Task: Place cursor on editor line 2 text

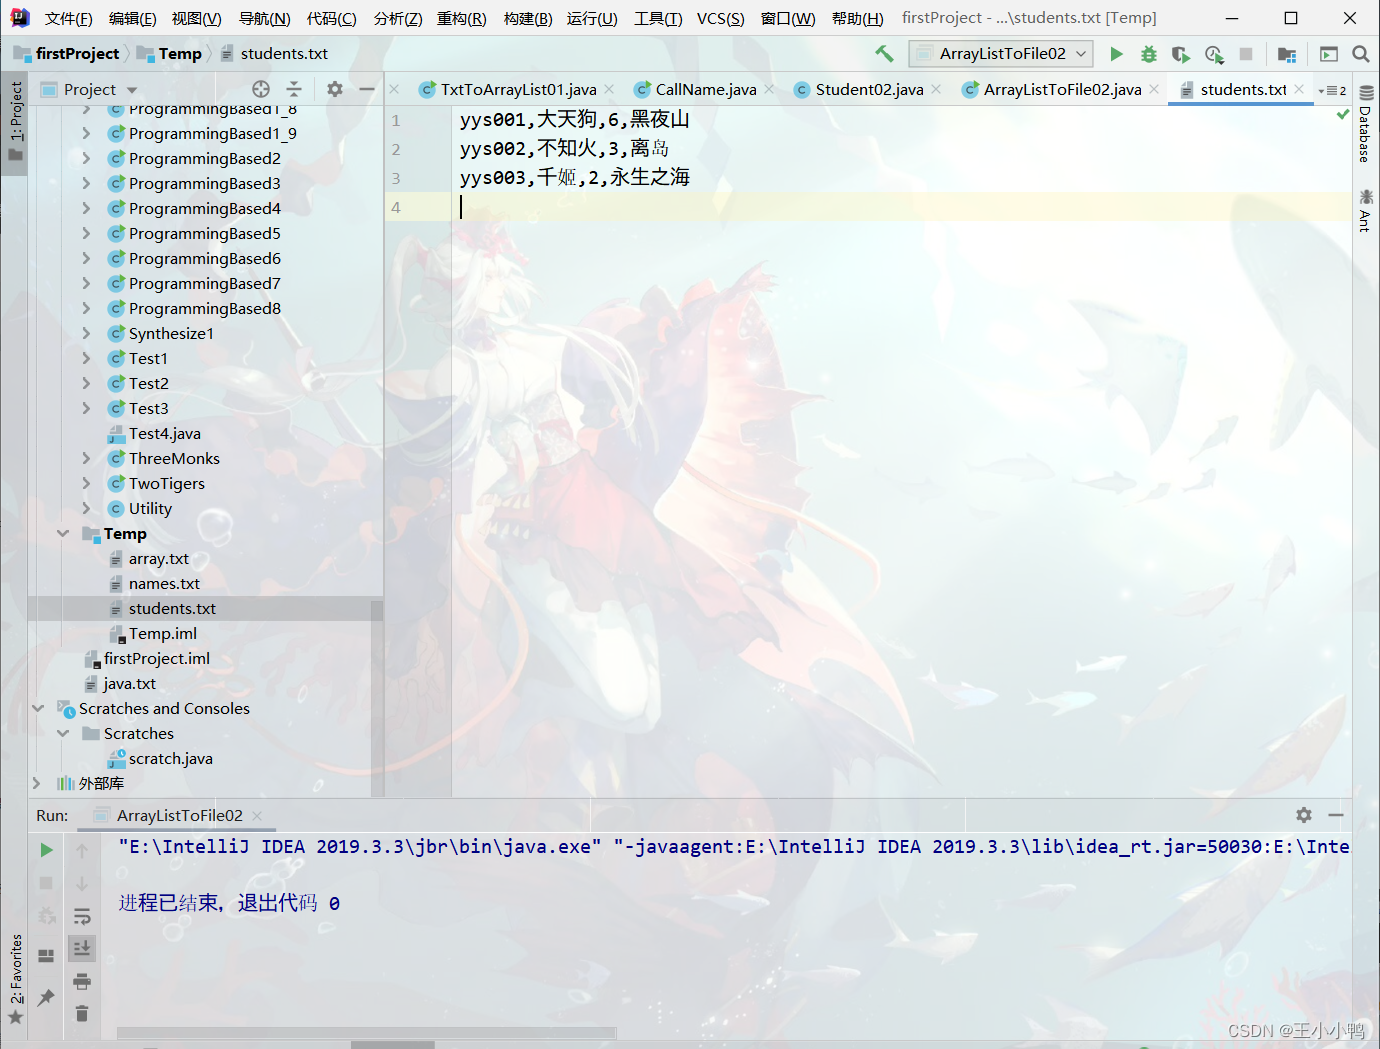Action: coord(564,149)
